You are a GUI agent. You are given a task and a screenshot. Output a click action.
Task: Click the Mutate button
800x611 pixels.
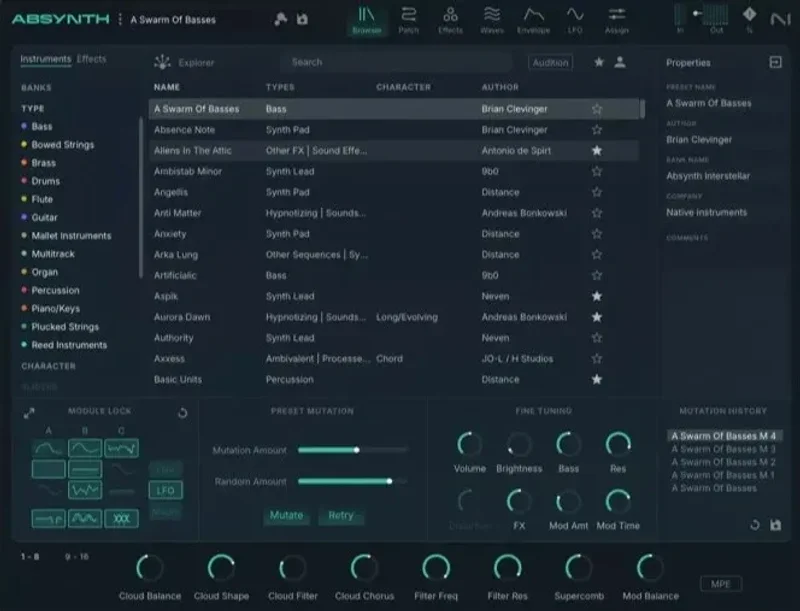point(286,516)
